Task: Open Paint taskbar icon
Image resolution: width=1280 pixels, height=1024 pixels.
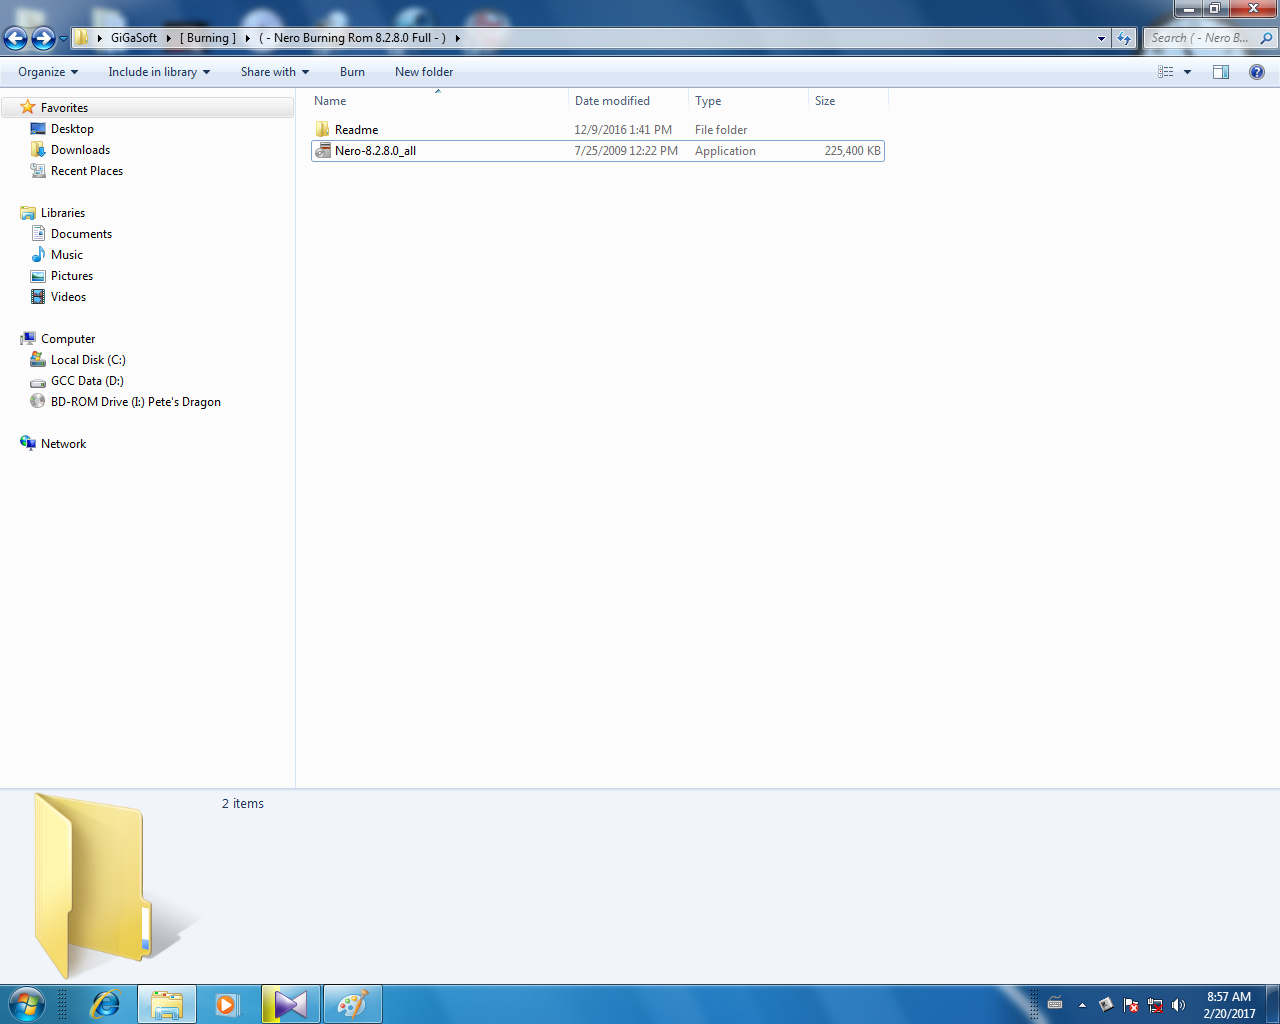Action: click(x=352, y=1004)
